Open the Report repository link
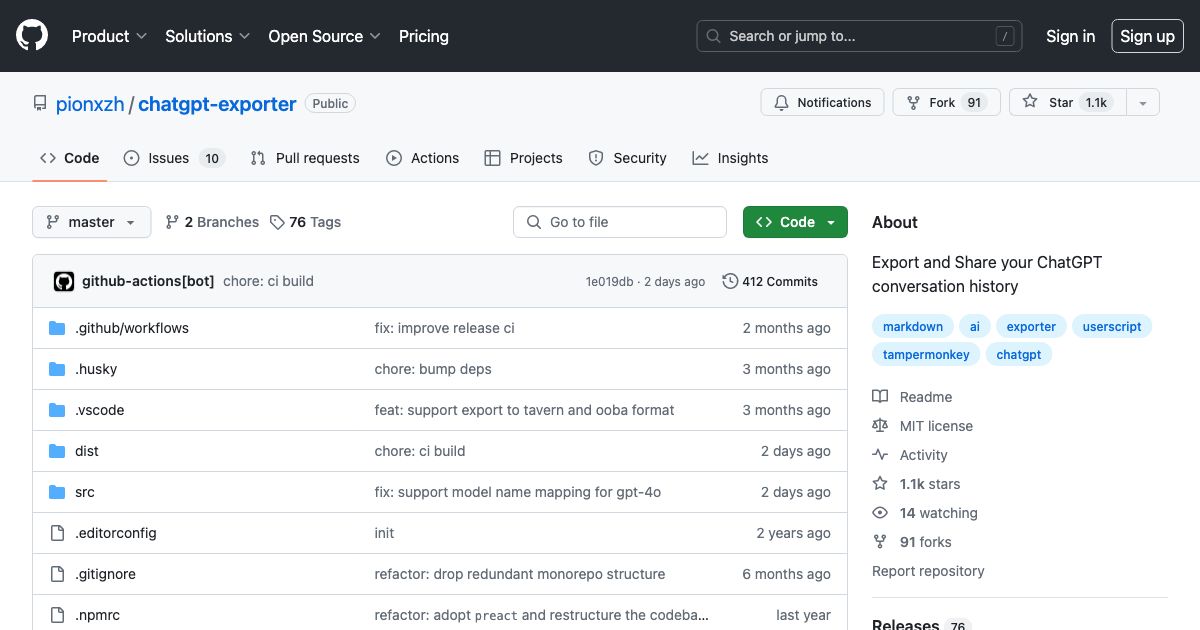The height and width of the screenshot is (630, 1200). [x=928, y=571]
